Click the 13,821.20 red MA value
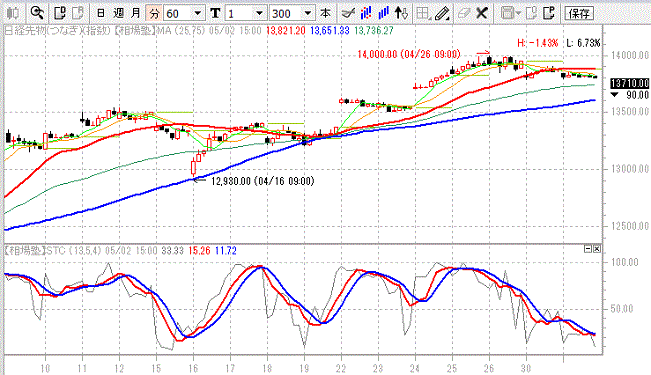The image size is (651, 375). pyautogui.click(x=286, y=30)
